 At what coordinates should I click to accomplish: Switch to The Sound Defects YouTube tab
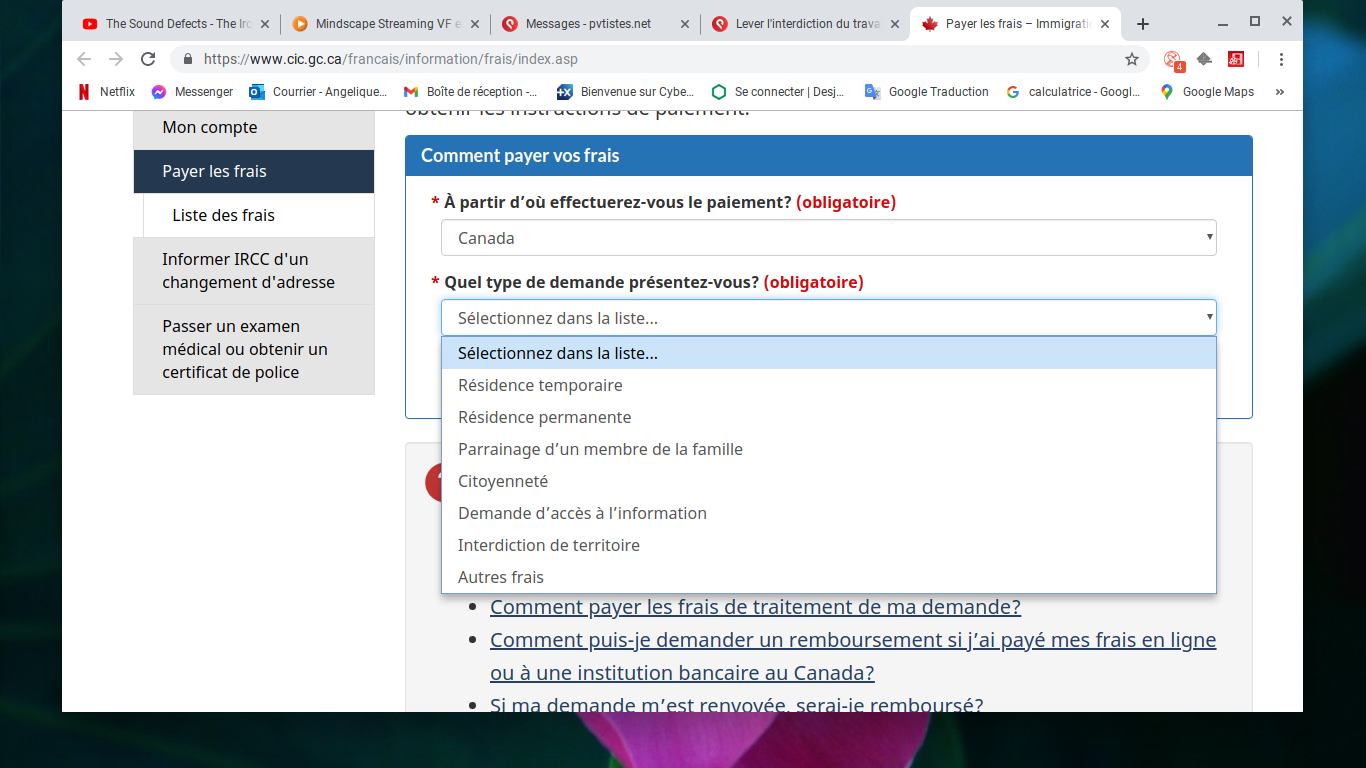[170, 24]
